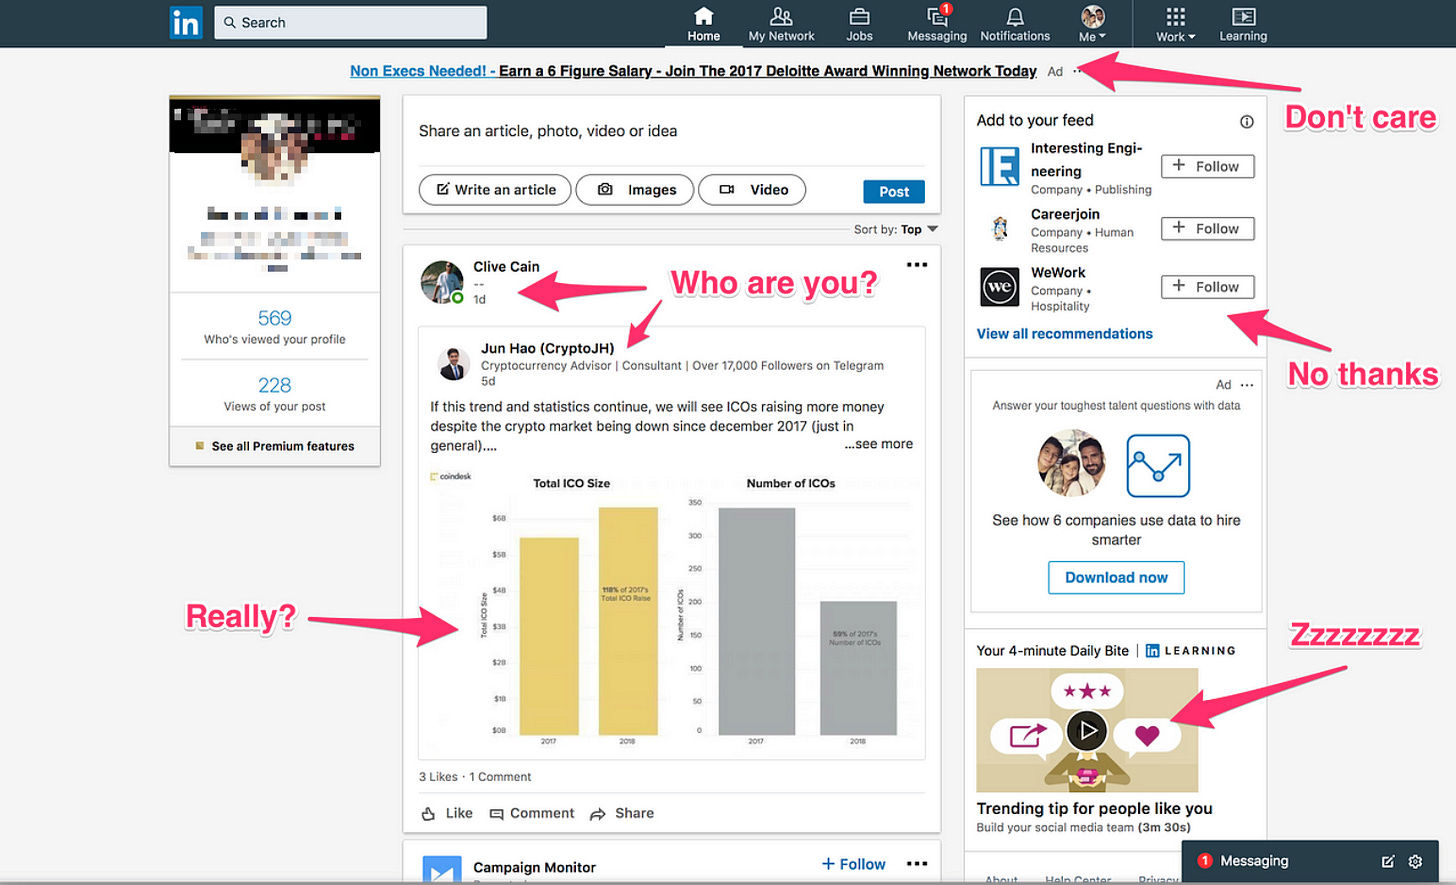1456x885 pixels.
Task: Click the LinkedIn logo icon
Action: (186, 22)
